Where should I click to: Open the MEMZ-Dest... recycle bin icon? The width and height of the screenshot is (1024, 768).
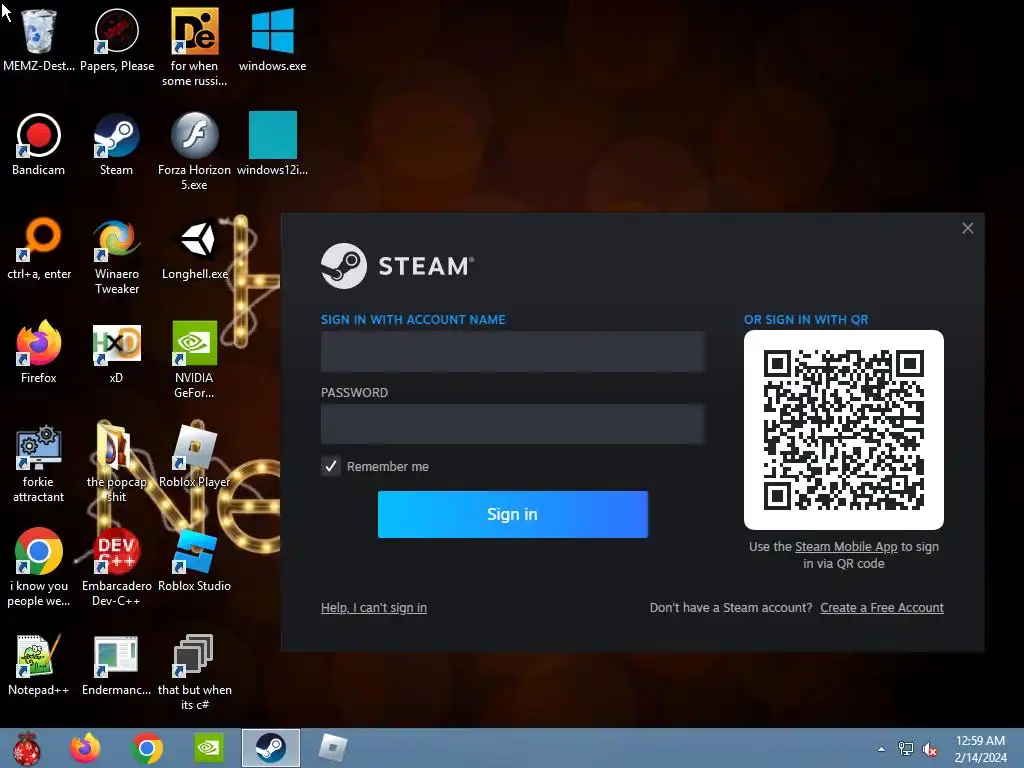[x=39, y=39]
